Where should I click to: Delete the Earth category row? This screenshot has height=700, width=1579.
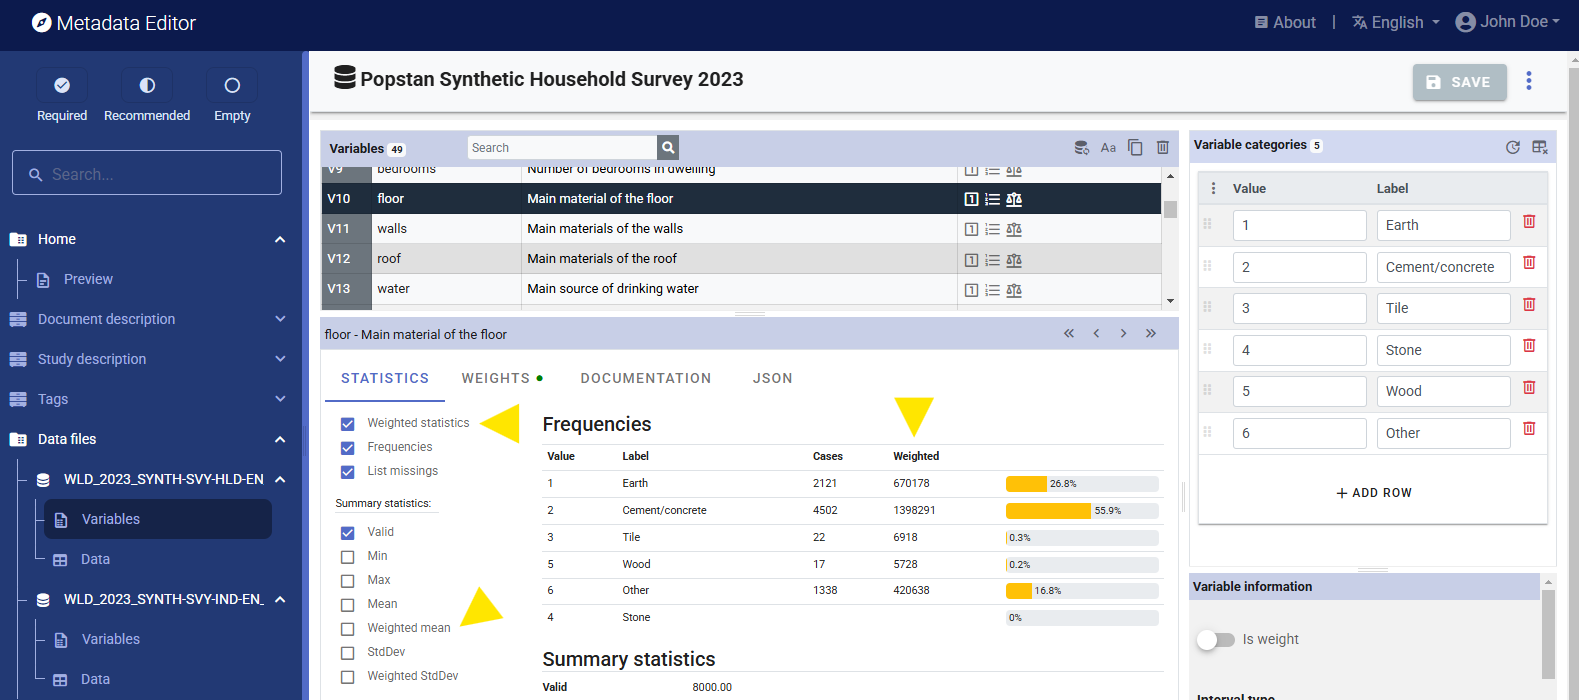(1528, 222)
